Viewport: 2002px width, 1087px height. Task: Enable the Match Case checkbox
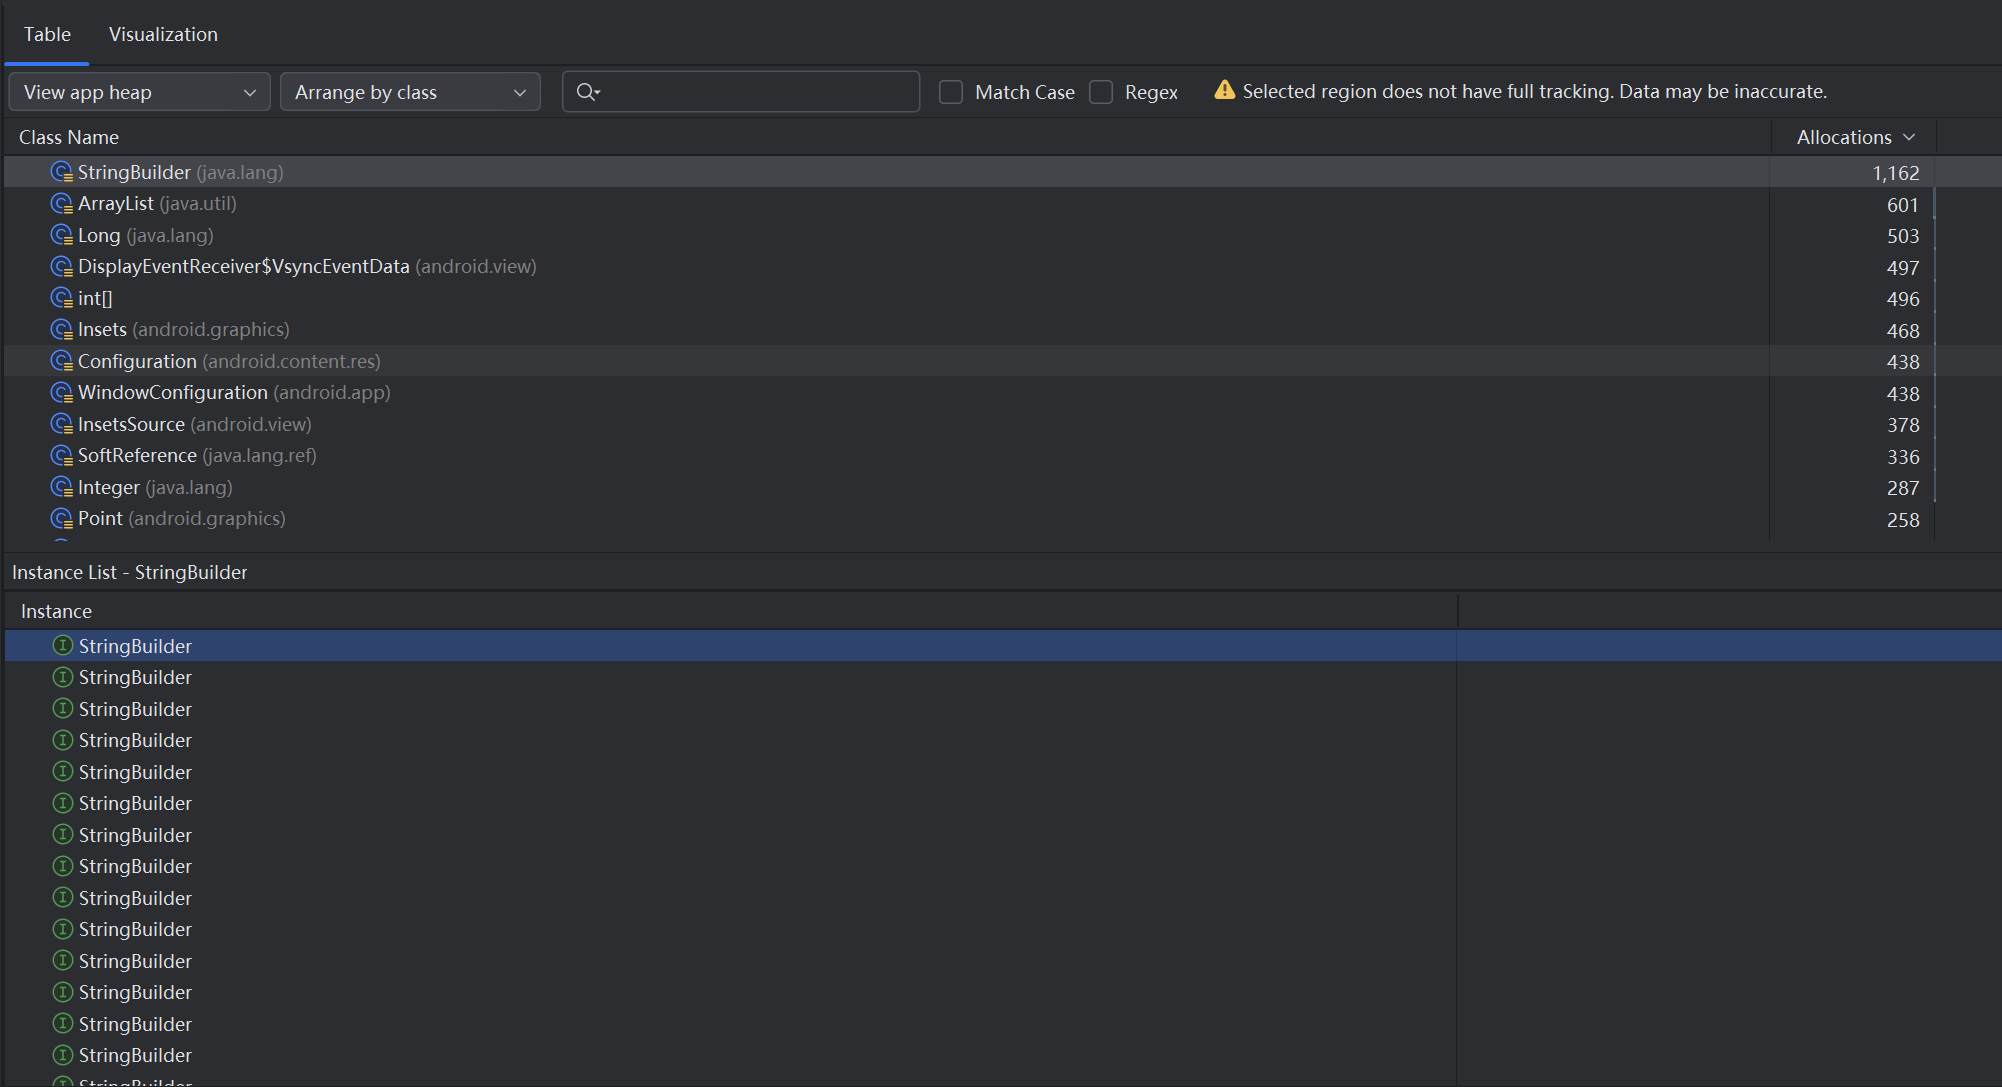(x=951, y=92)
